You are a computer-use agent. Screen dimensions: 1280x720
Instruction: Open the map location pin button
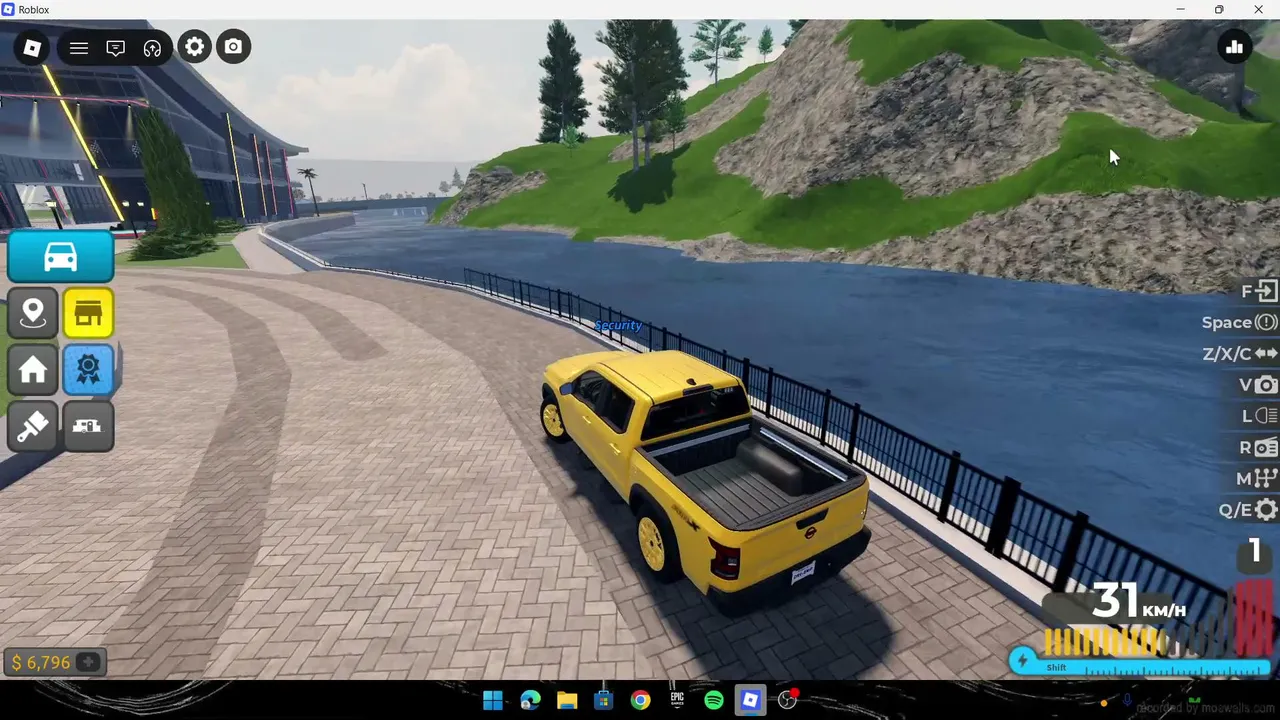[32, 313]
